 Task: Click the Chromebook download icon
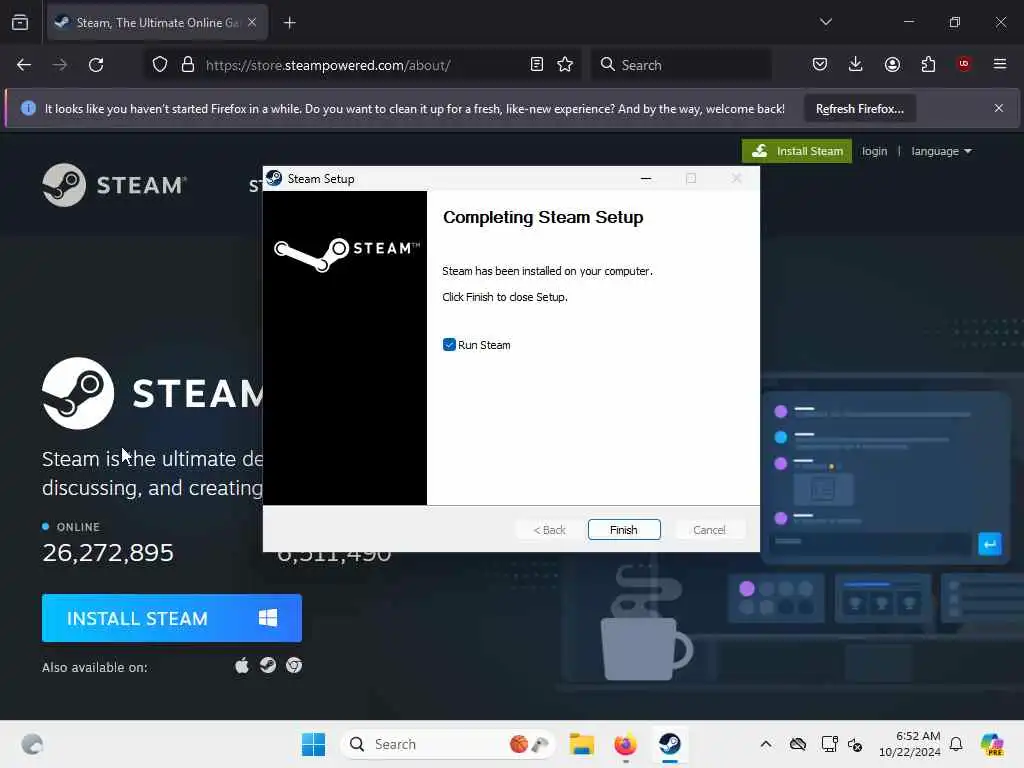[x=294, y=665]
